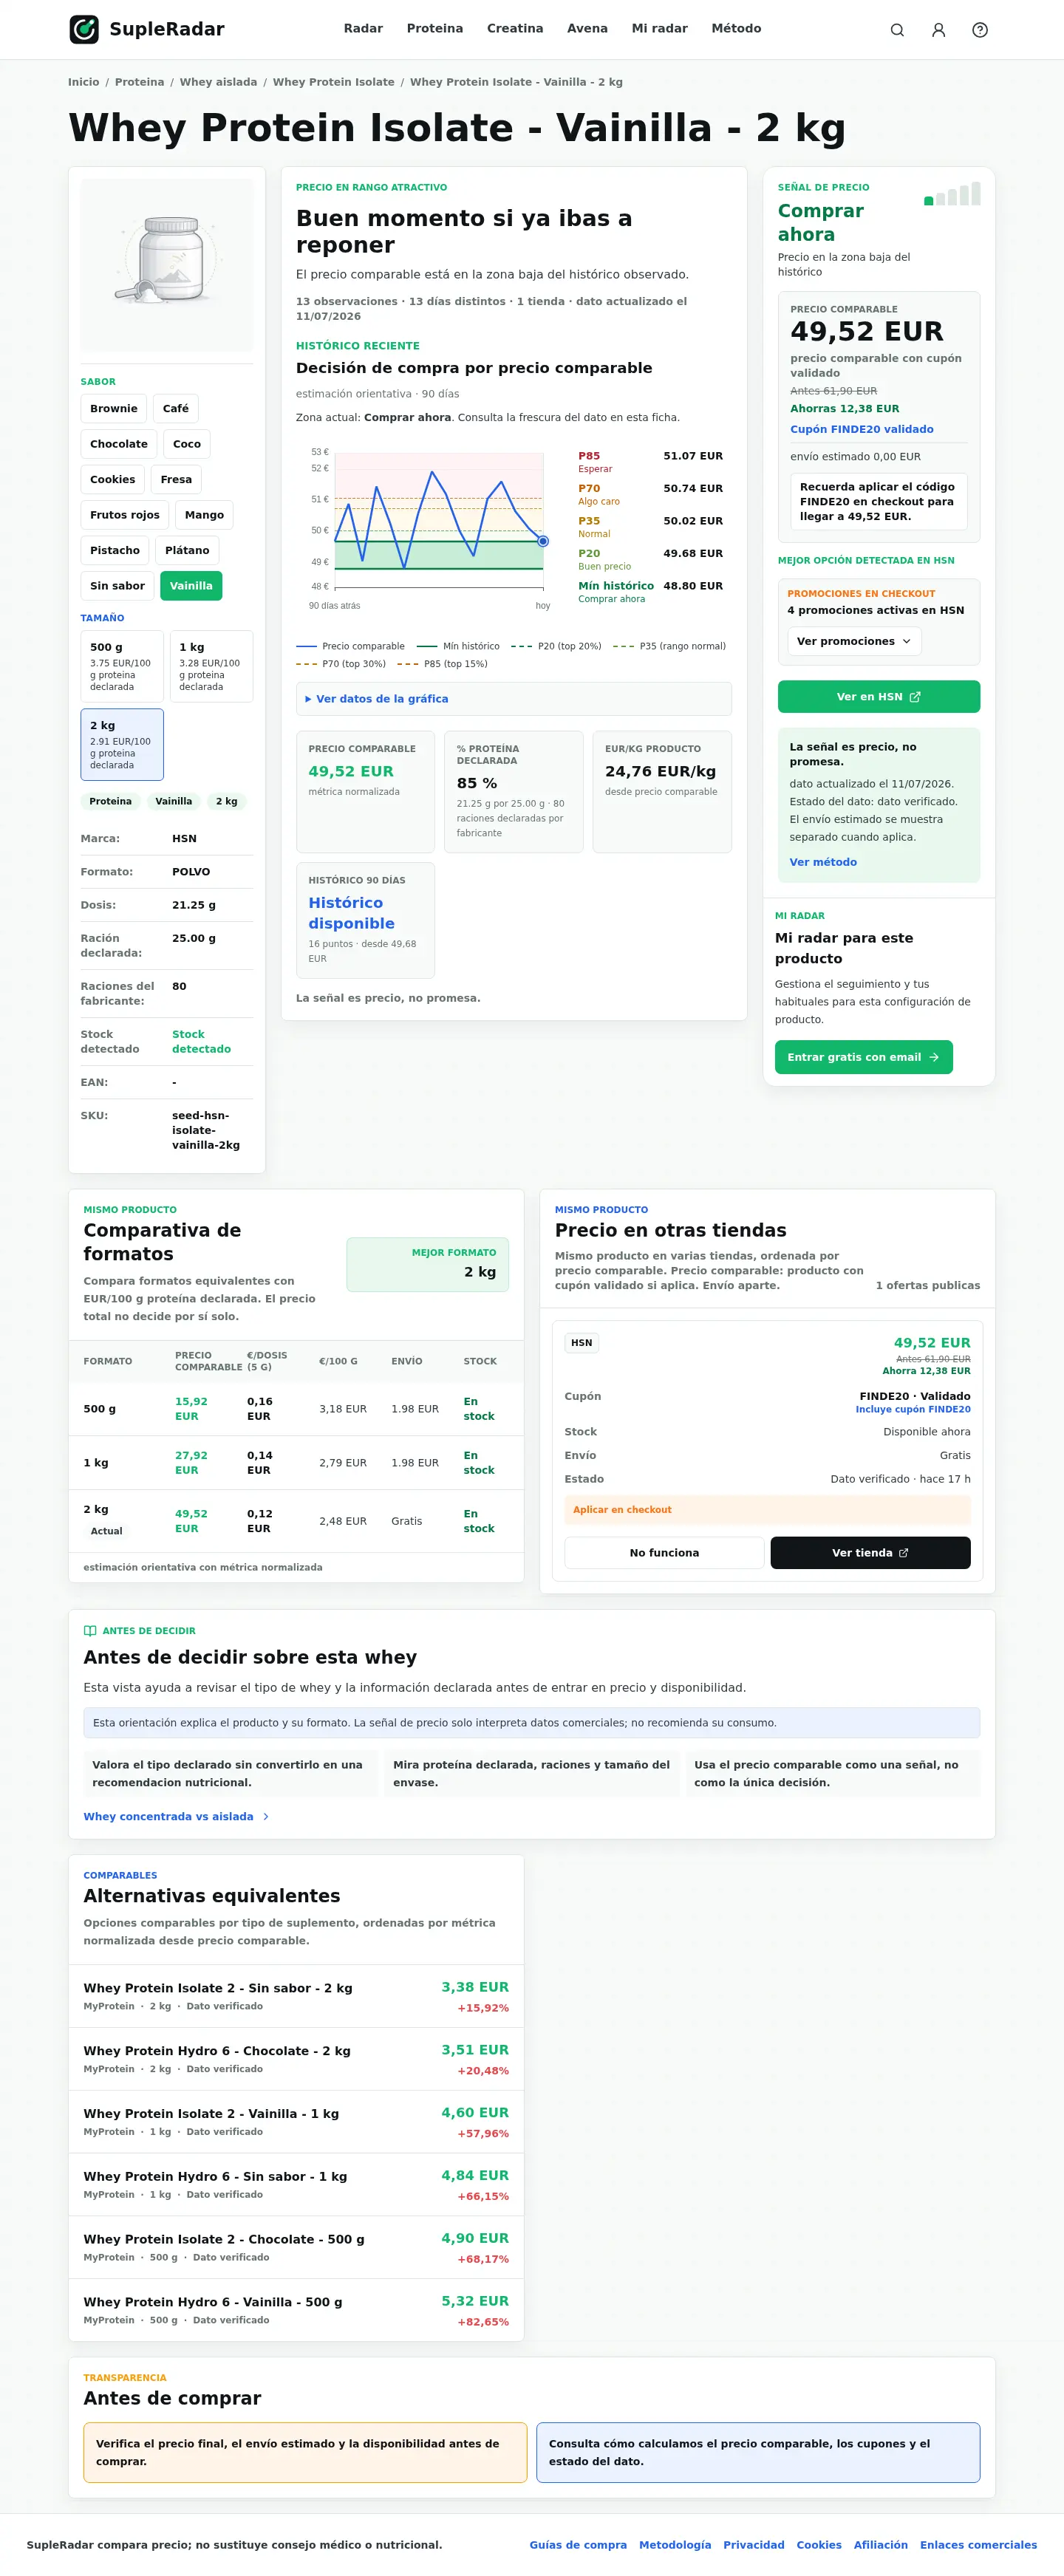
Task: Expand Ver datos de la gráfica
Action: [x=514, y=699]
